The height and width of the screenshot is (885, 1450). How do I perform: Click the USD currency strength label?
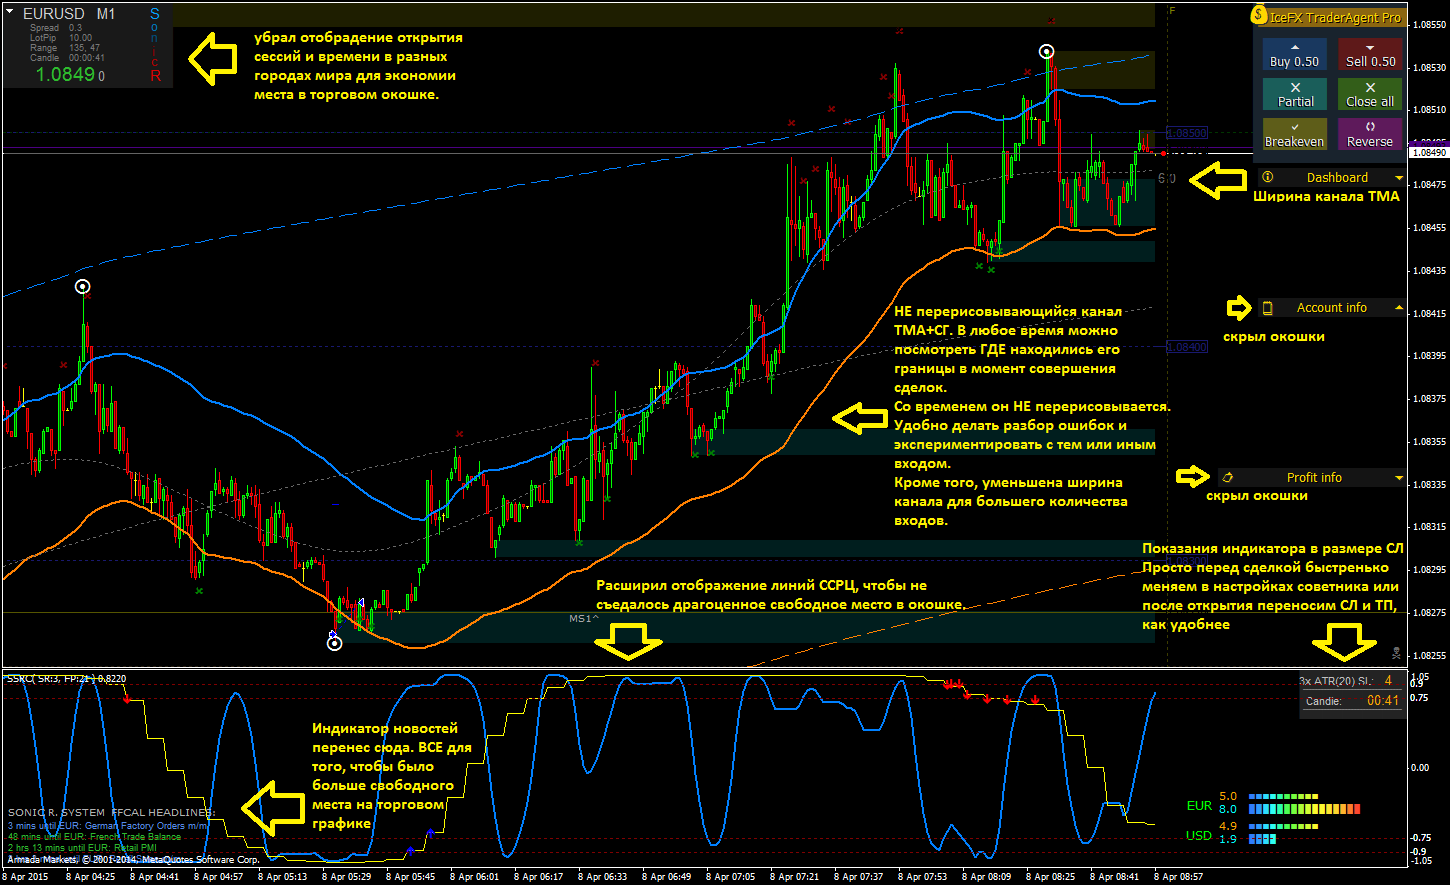[1199, 835]
